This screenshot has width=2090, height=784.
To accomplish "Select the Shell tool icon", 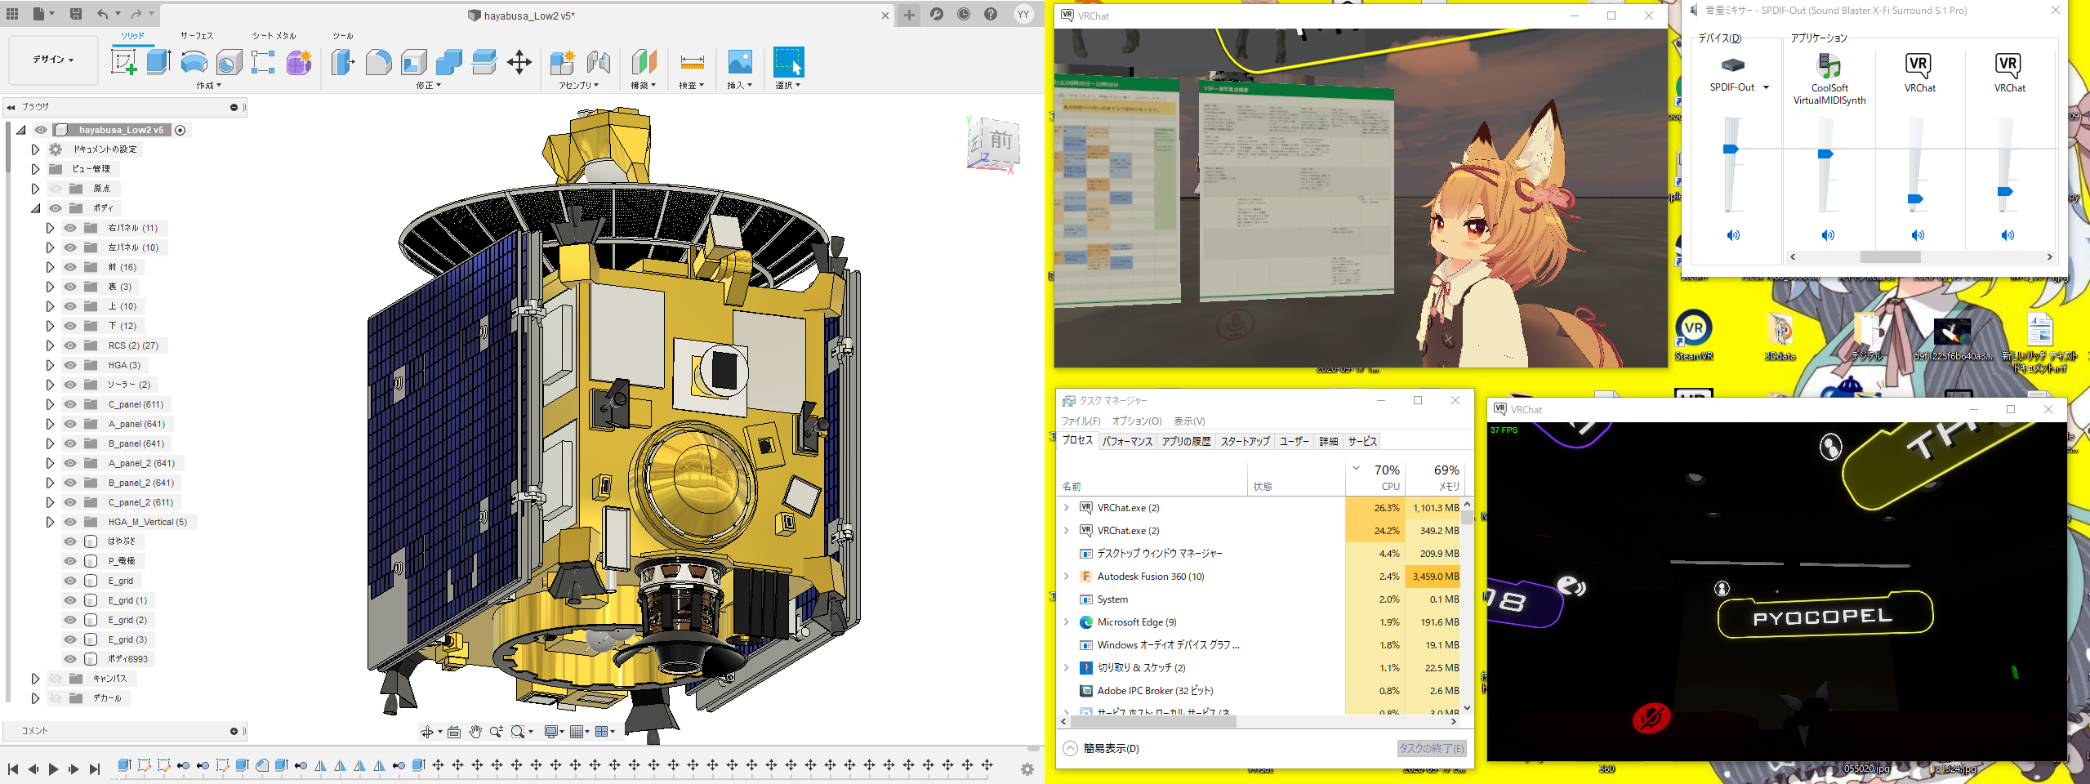I will click(x=414, y=62).
